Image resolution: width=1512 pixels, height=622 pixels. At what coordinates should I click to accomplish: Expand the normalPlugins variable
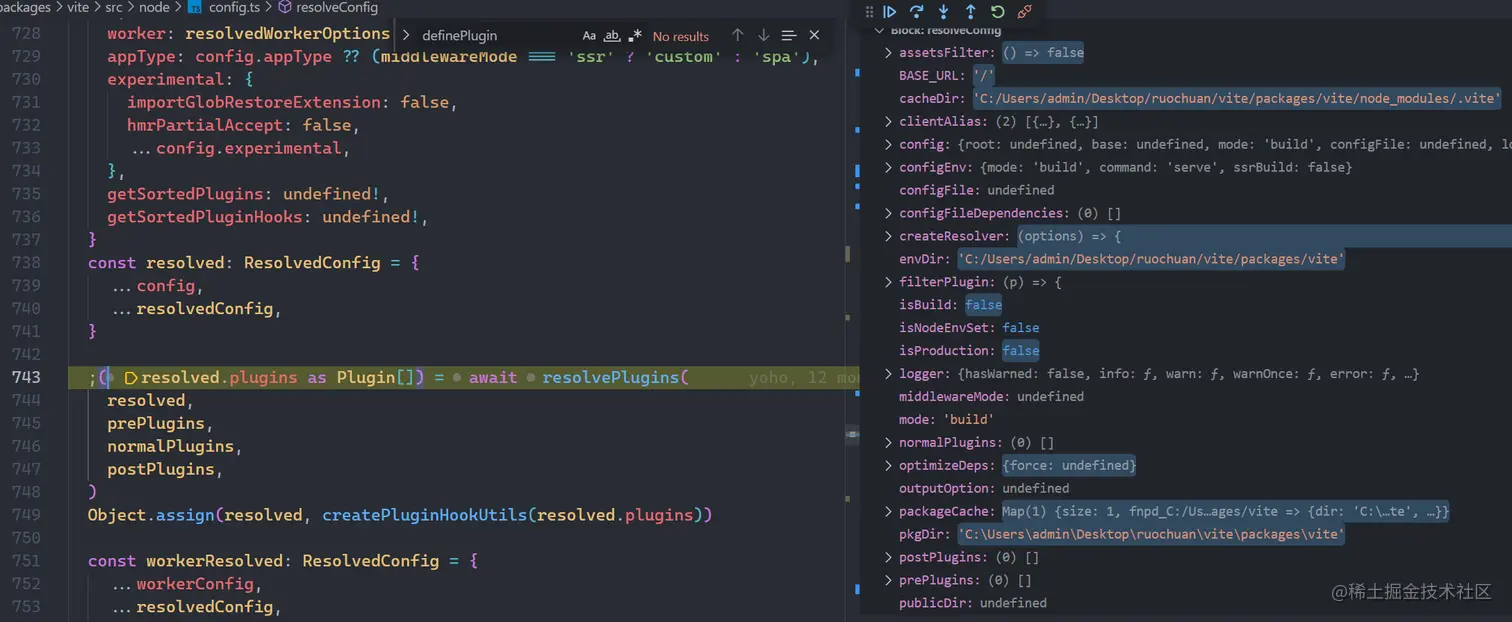pyautogui.click(x=888, y=443)
